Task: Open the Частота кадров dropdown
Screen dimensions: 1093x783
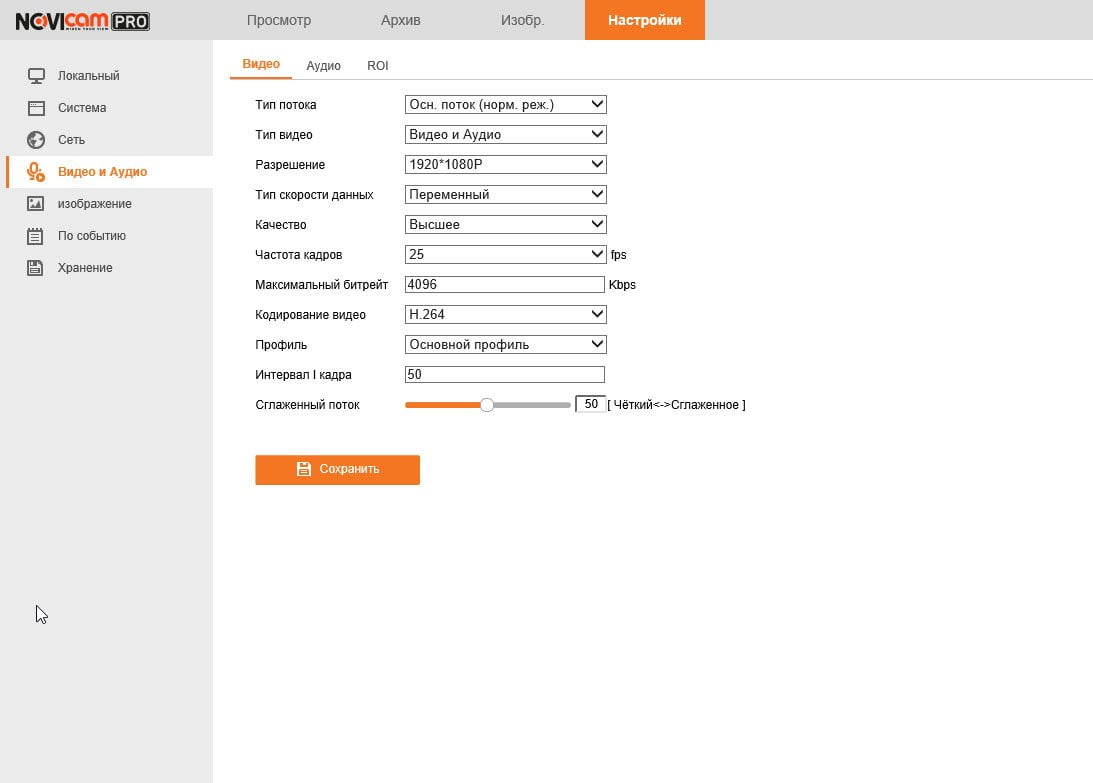Action: (505, 254)
